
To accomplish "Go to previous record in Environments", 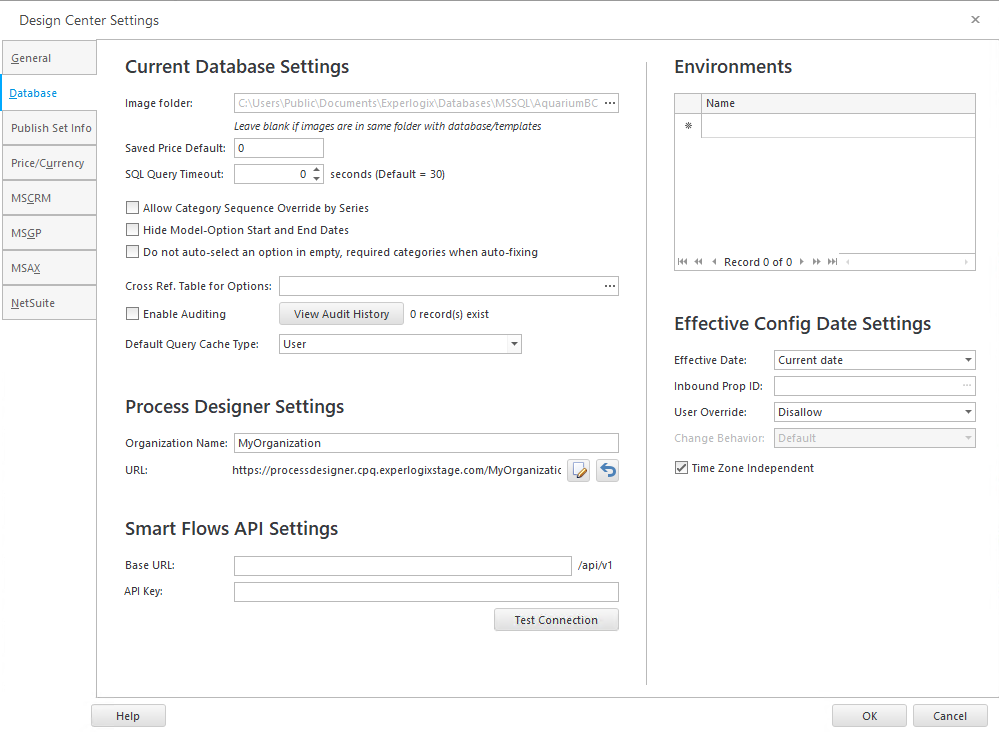I will click(x=714, y=262).
